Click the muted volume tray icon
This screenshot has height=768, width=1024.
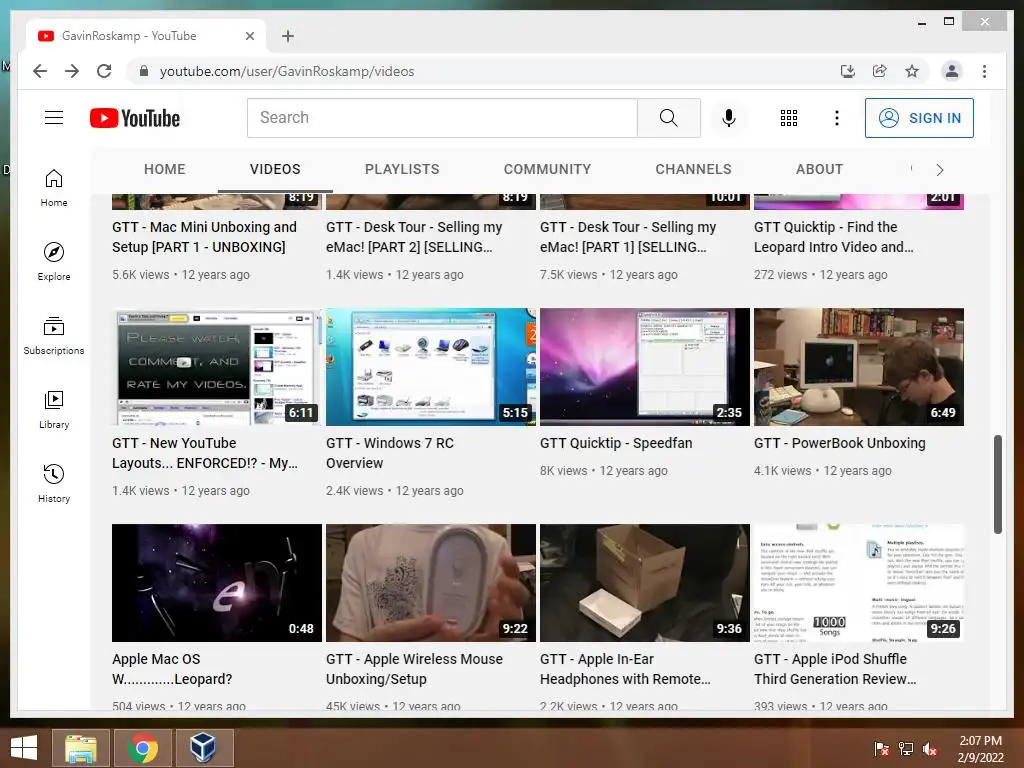pos(930,749)
